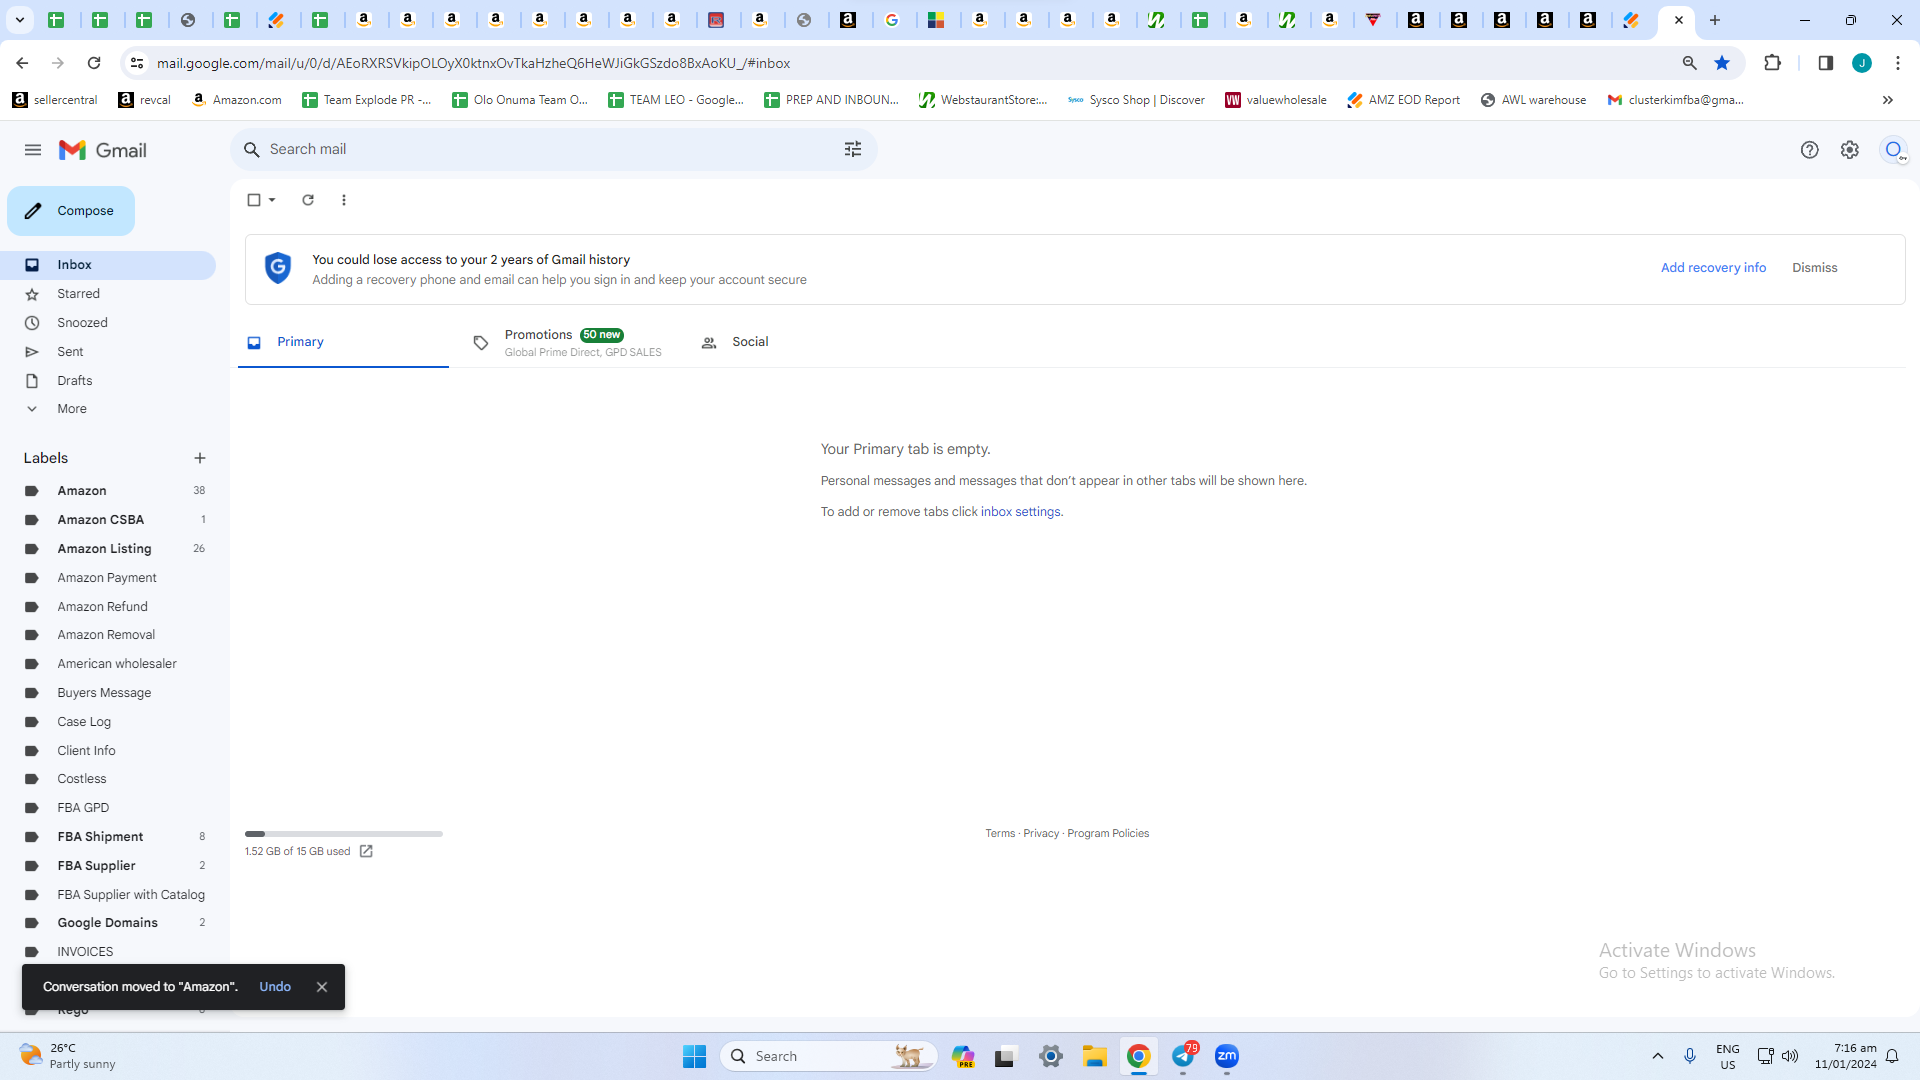The width and height of the screenshot is (1920, 1080).
Task: Open the Gmail main menu hamburger
Action: click(x=33, y=150)
